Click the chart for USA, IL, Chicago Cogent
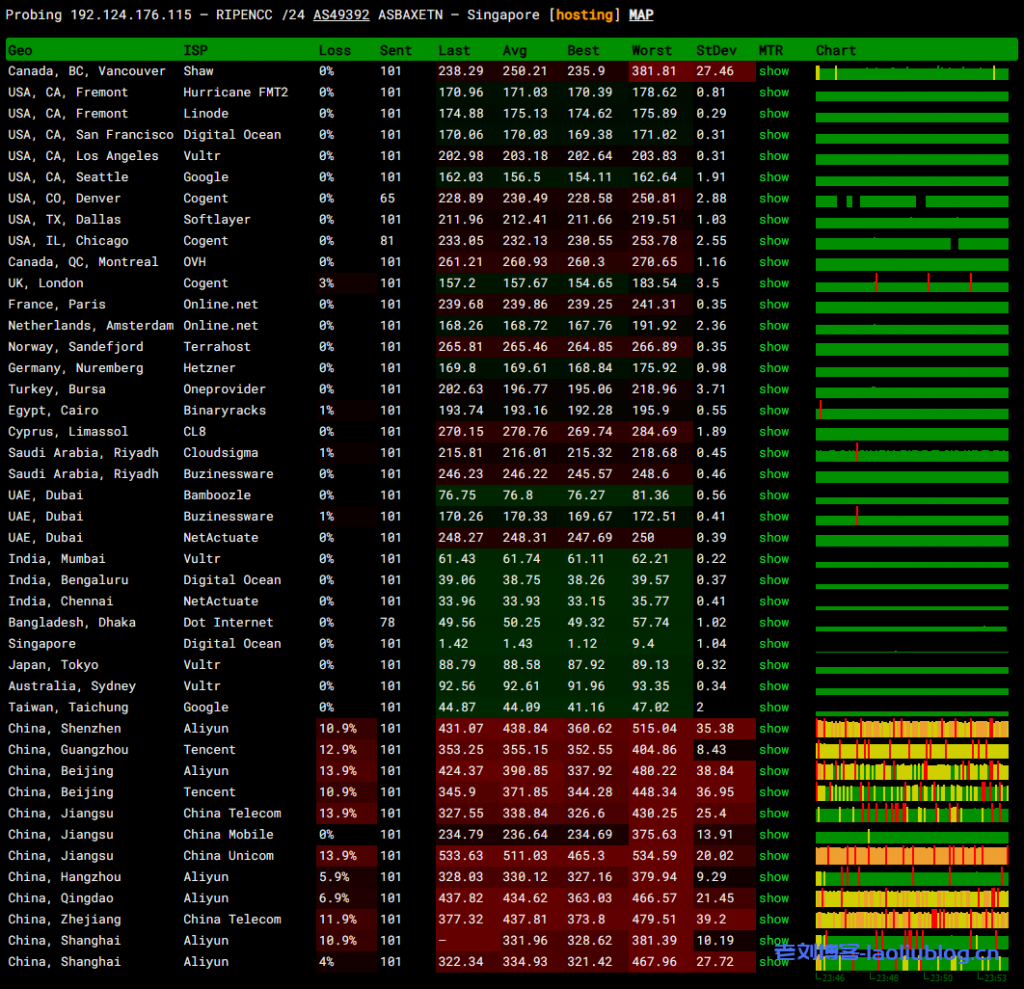This screenshot has height=989, width=1024. point(911,241)
